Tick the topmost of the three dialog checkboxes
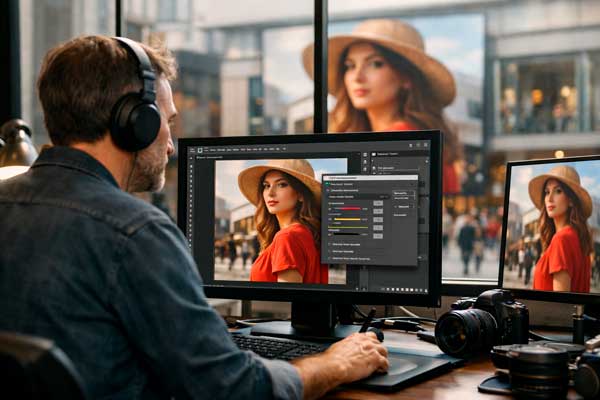Screen dimensions: 600x400 329,244
